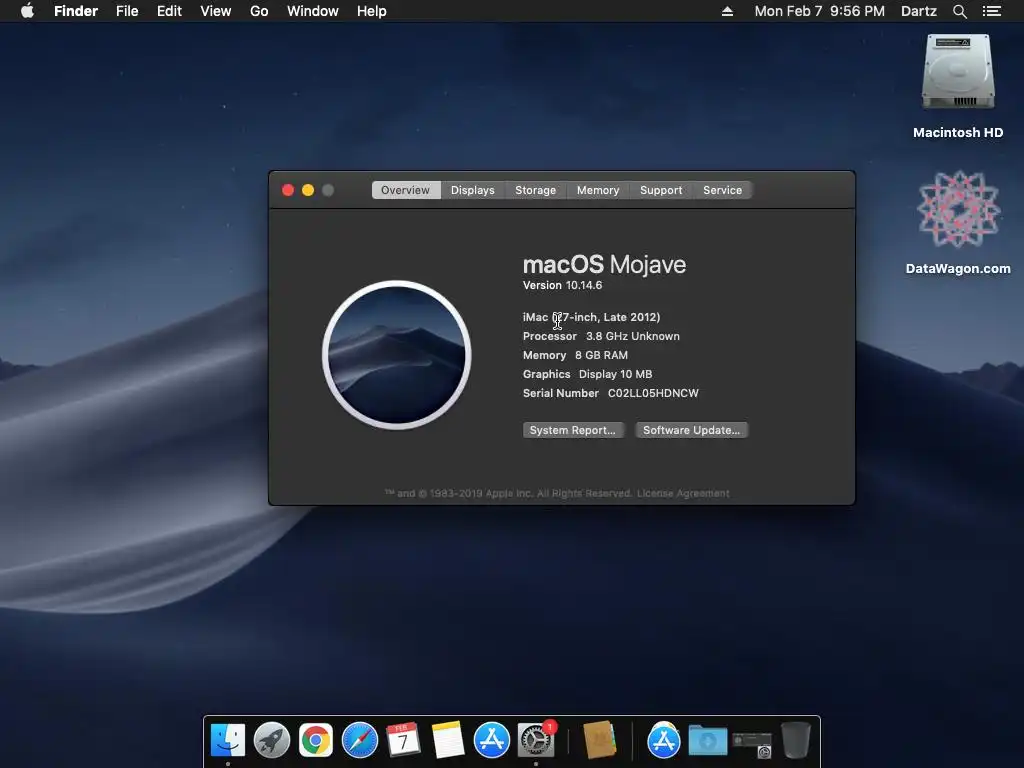The width and height of the screenshot is (1024, 768).
Task: Click the Dartz user name menu
Action: 918,11
